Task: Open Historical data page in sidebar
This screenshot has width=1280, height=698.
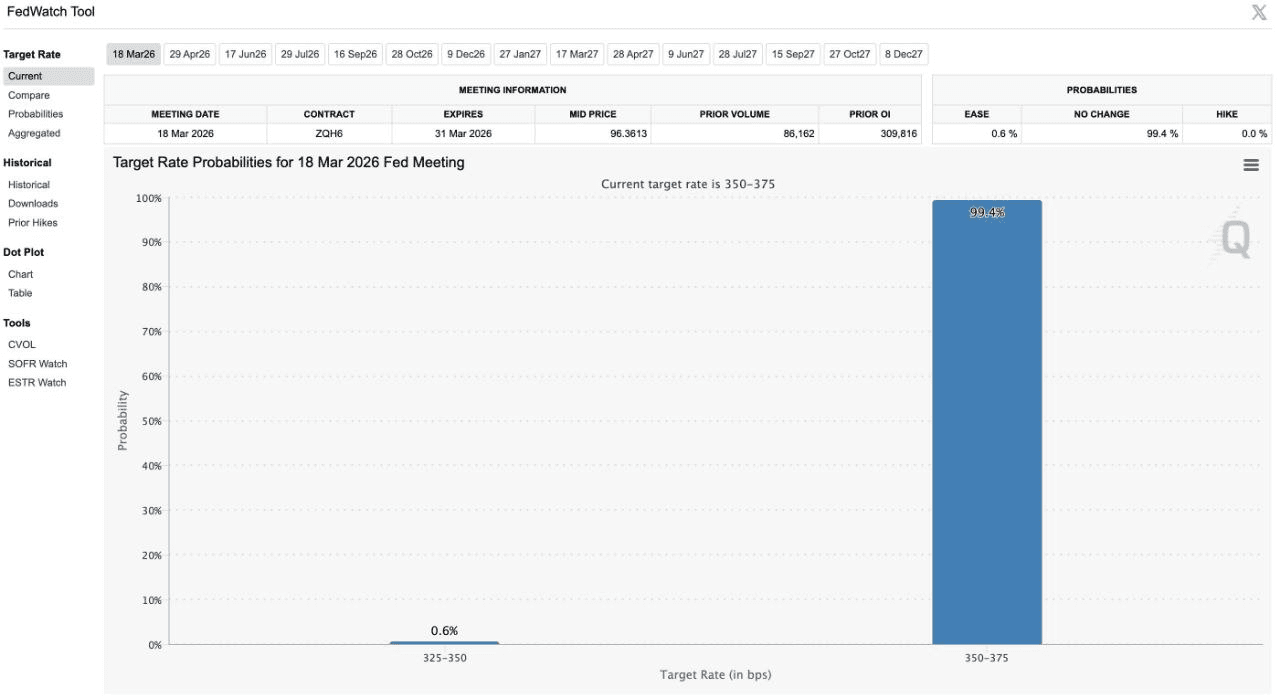Action: point(29,185)
